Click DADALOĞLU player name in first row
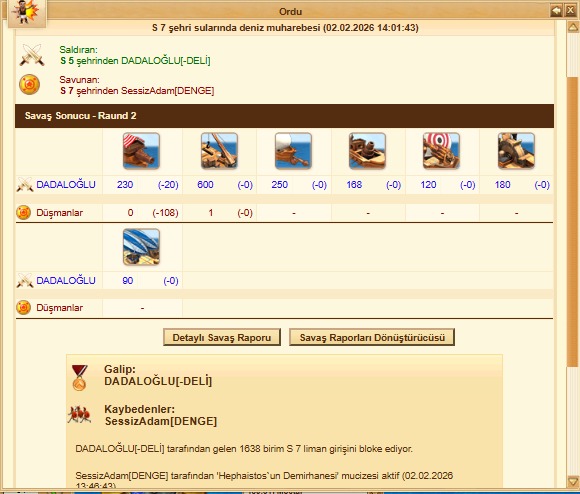 coord(66,185)
